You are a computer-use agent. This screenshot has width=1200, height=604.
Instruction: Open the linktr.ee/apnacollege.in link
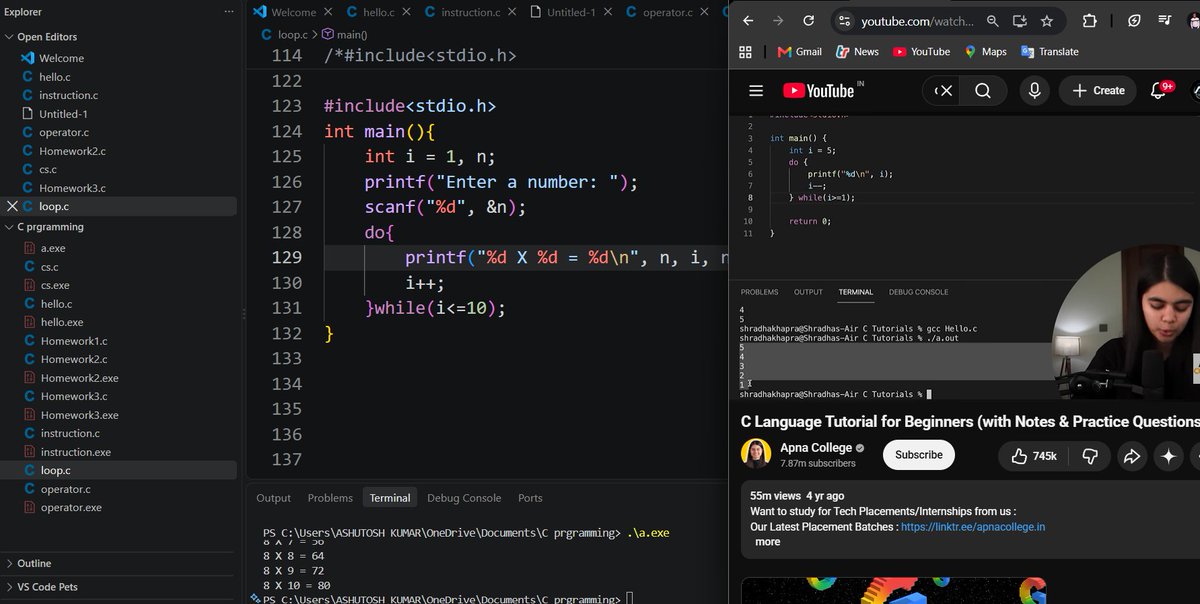click(973, 527)
